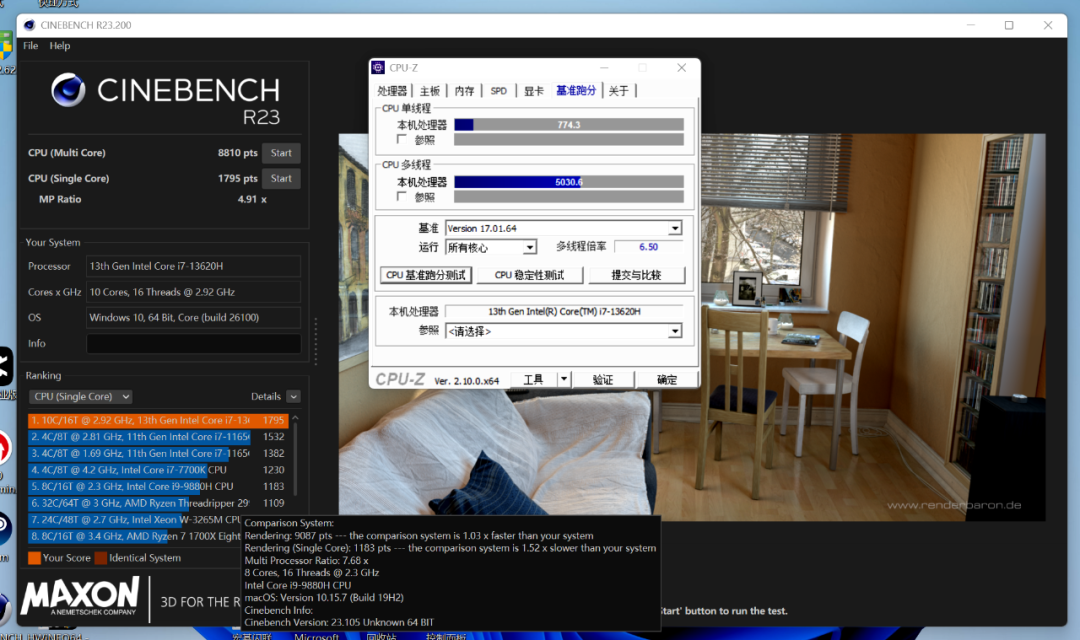Select the Intel Xeon W-3265M ranking row
The height and width of the screenshot is (640, 1080).
point(135,519)
